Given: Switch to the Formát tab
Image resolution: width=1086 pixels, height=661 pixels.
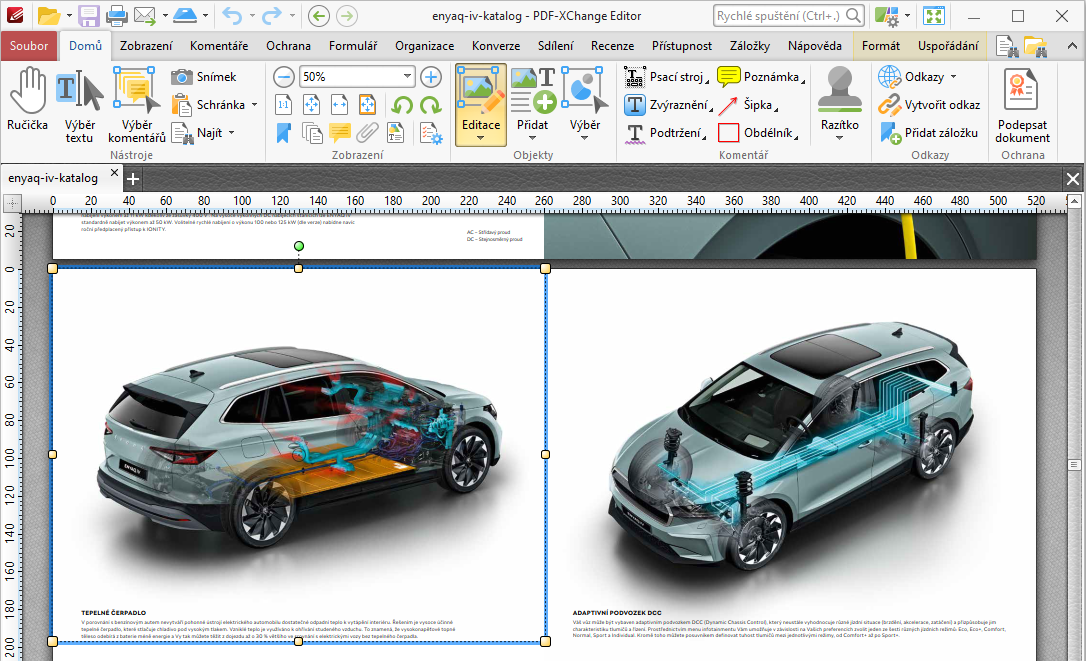Looking at the screenshot, I should click(881, 46).
